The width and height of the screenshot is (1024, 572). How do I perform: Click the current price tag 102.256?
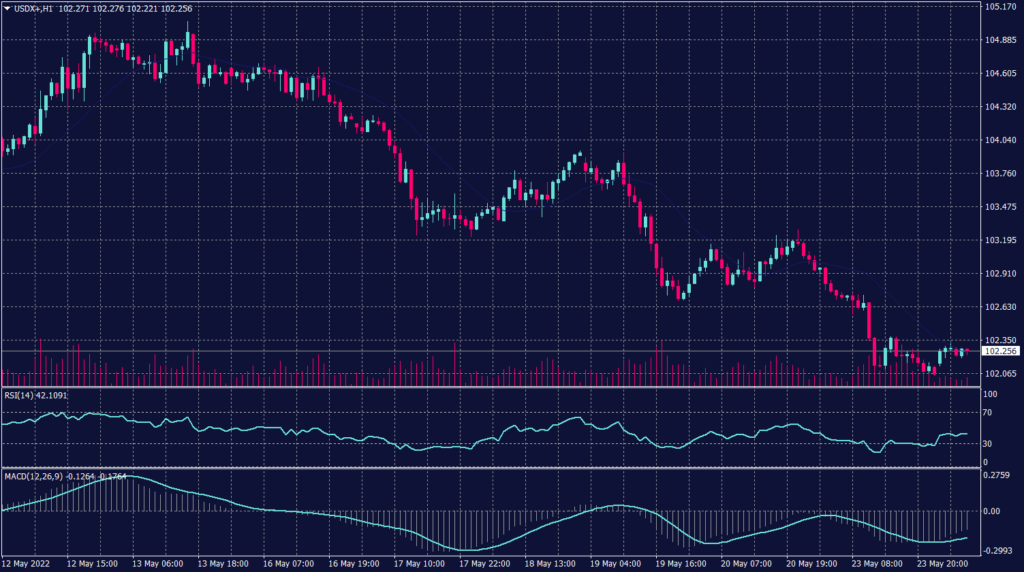pyautogui.click(x=1001, y=352)
